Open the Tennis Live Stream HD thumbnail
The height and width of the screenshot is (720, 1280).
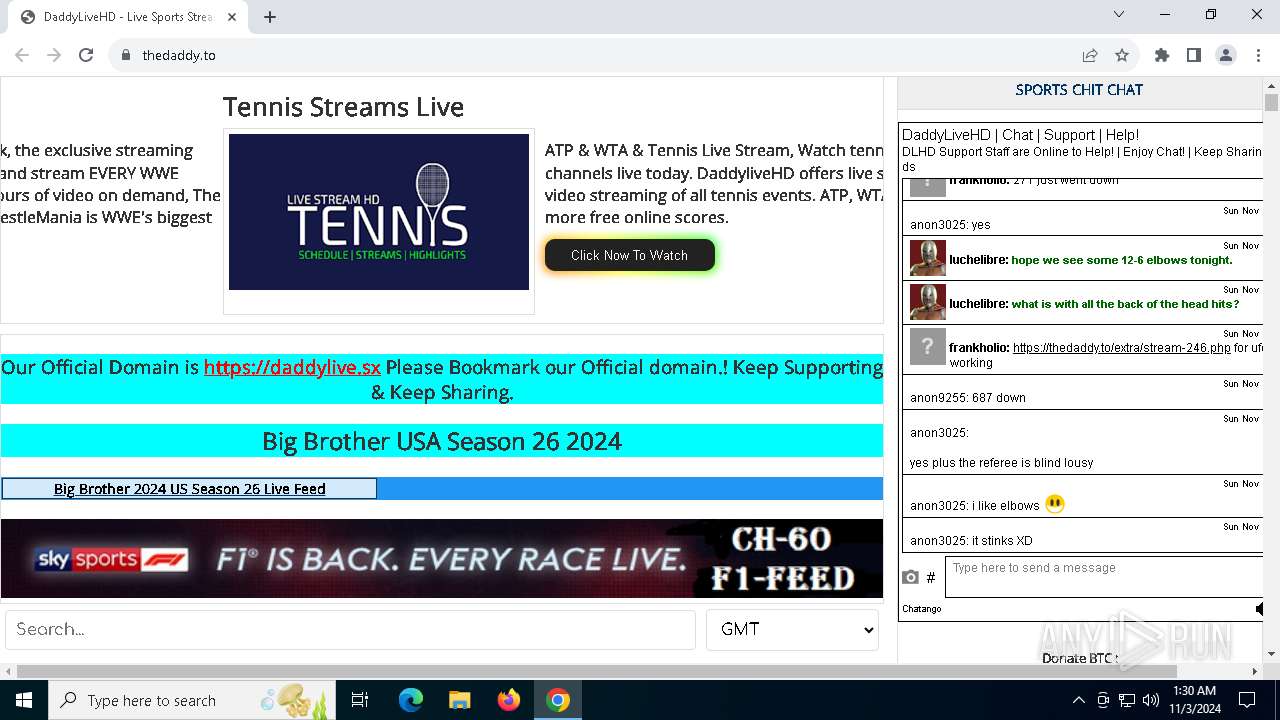(x=379, y=212)
